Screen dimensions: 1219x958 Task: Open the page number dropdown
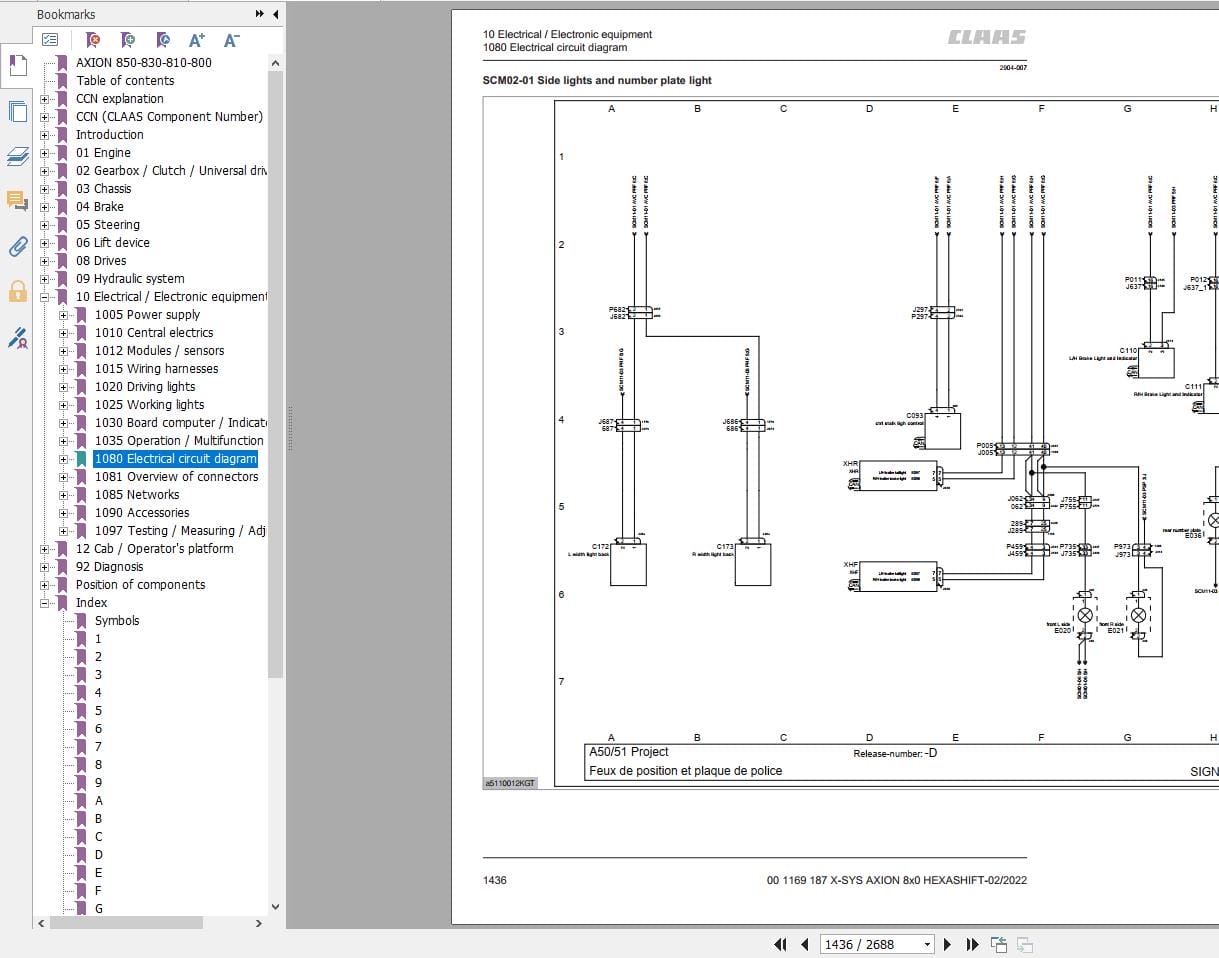[x=927, y=944]
